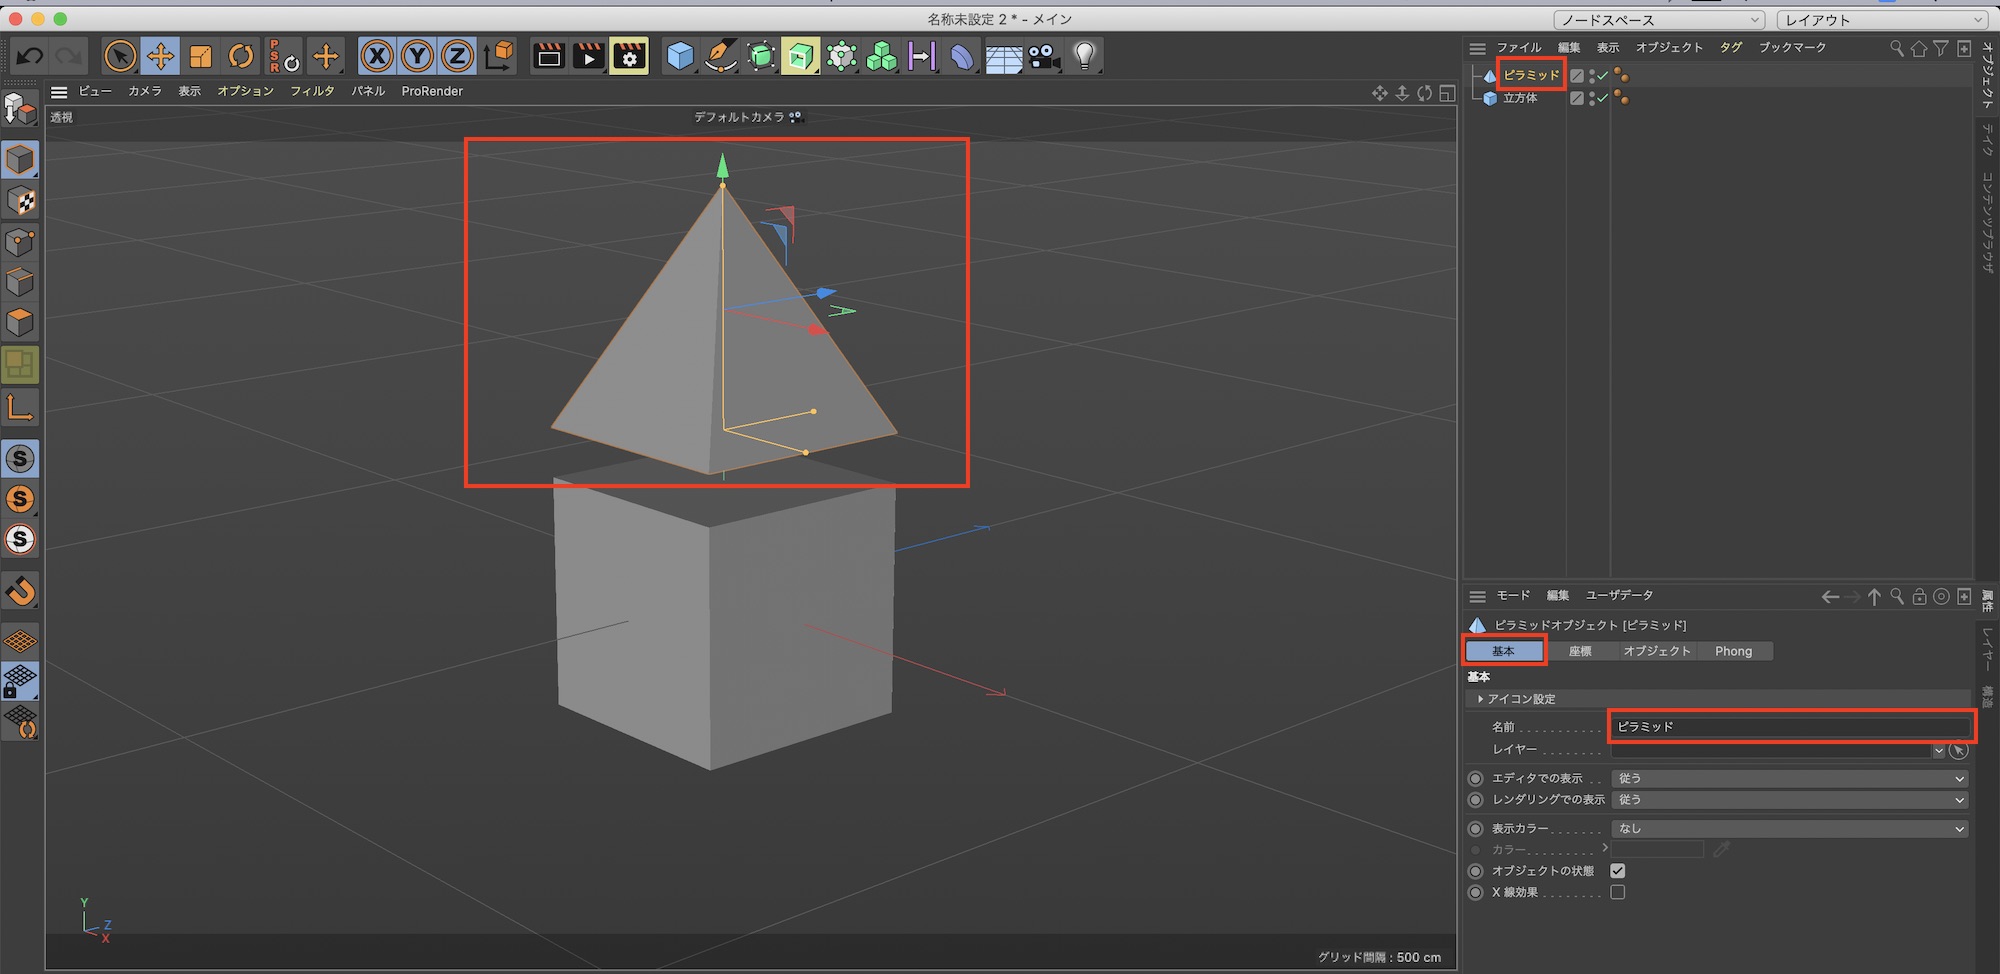Toggle the X axis lock
2000x974 pixels.
click(x=377, y=56)
